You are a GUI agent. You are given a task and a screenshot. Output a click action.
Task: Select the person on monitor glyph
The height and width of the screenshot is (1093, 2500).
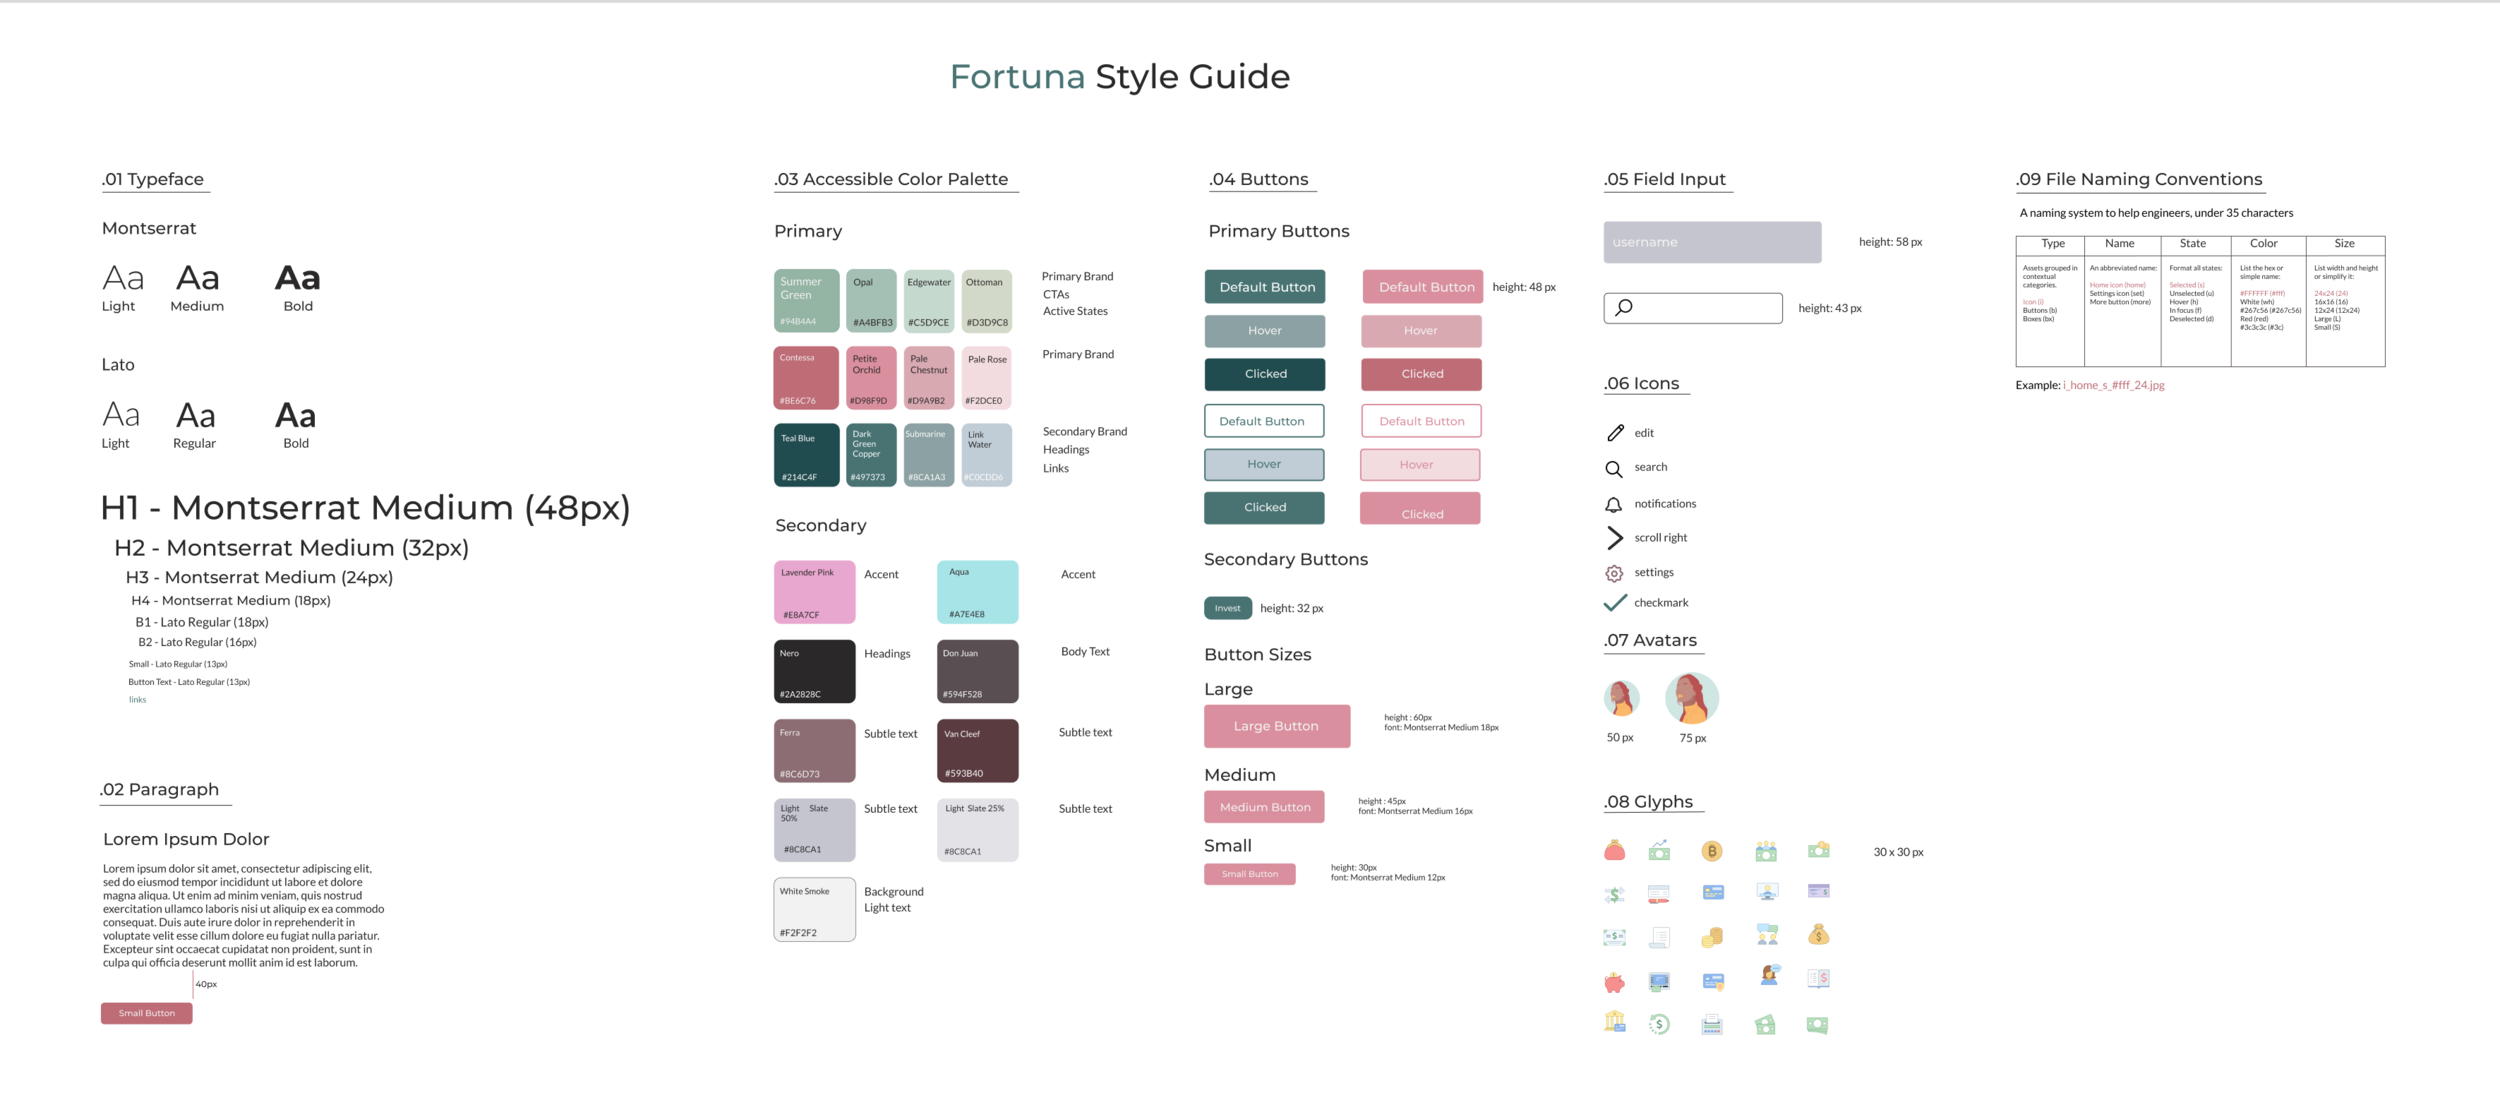click(x=1767, y=892)
